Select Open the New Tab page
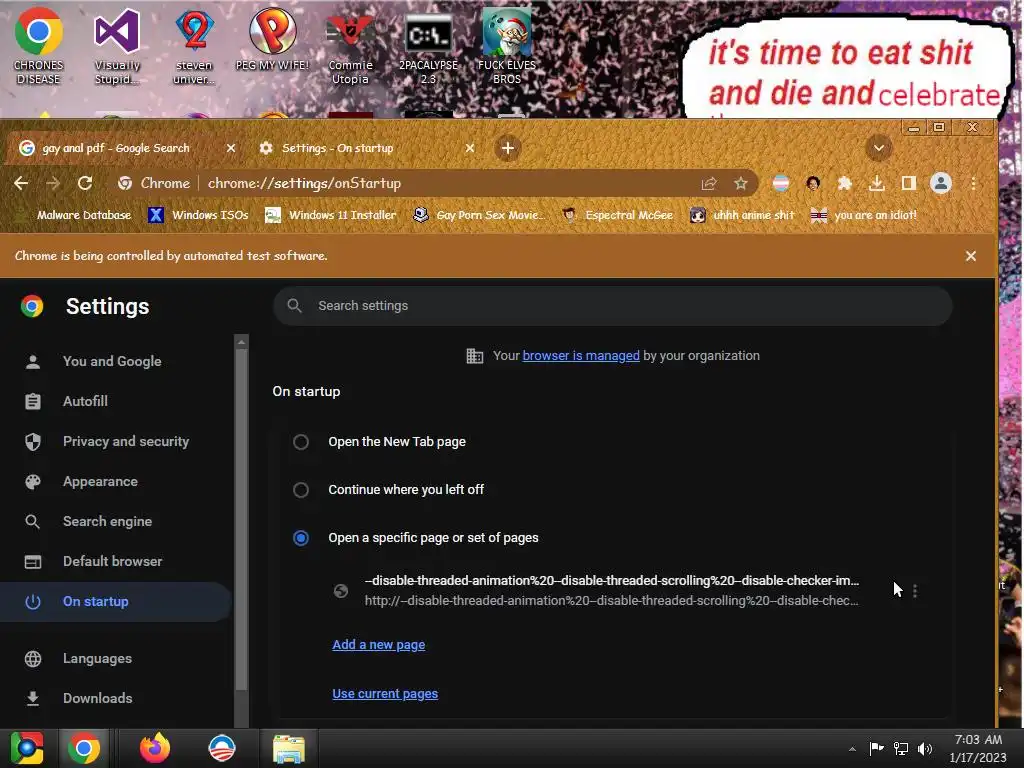 tap(300, 442)
